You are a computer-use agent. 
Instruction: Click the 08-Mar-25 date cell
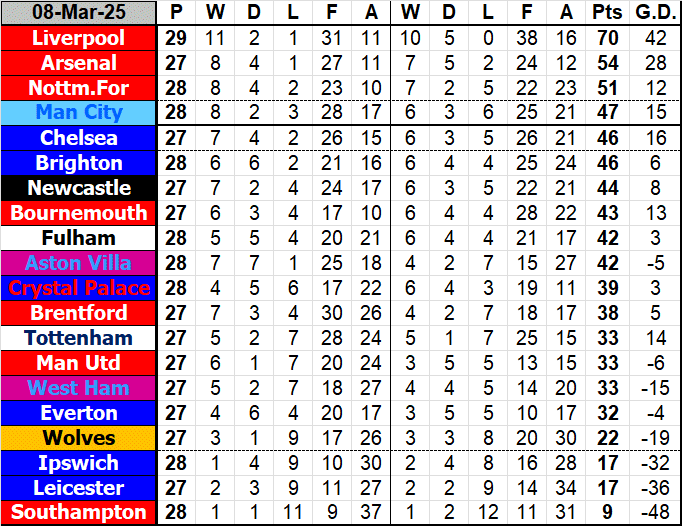click(79, 13)
